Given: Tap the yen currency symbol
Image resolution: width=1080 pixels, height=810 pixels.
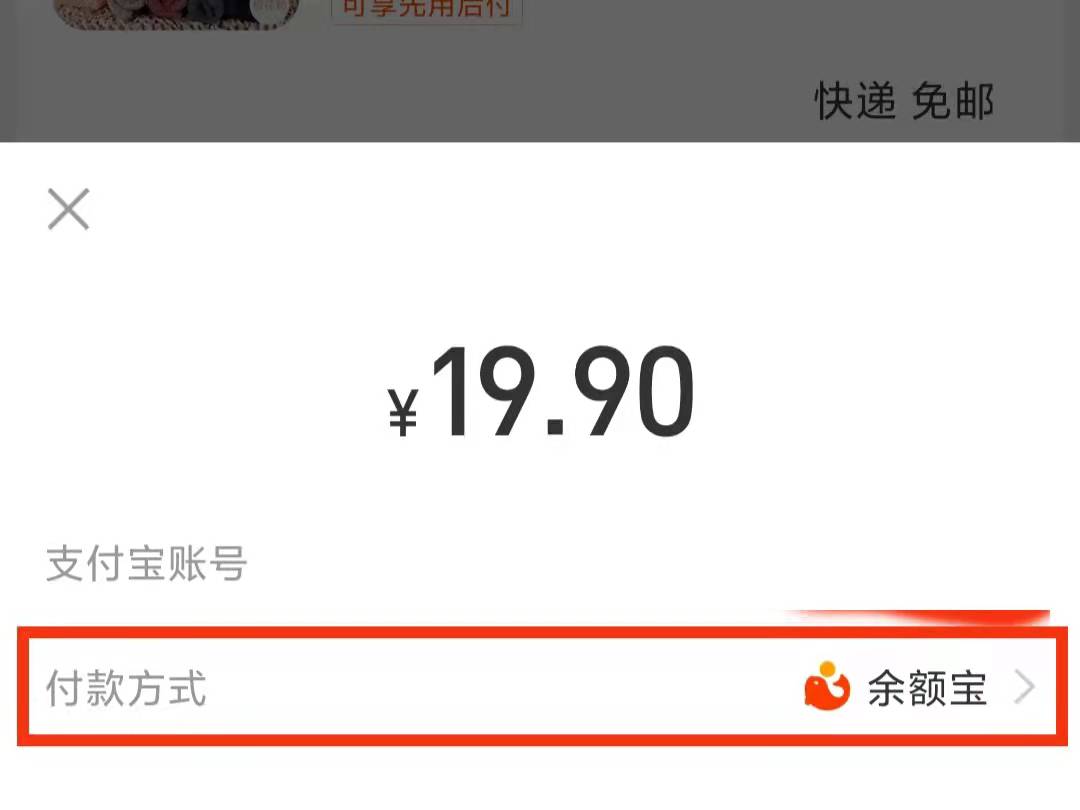Looking at the screenshot, I should point(403,412).
